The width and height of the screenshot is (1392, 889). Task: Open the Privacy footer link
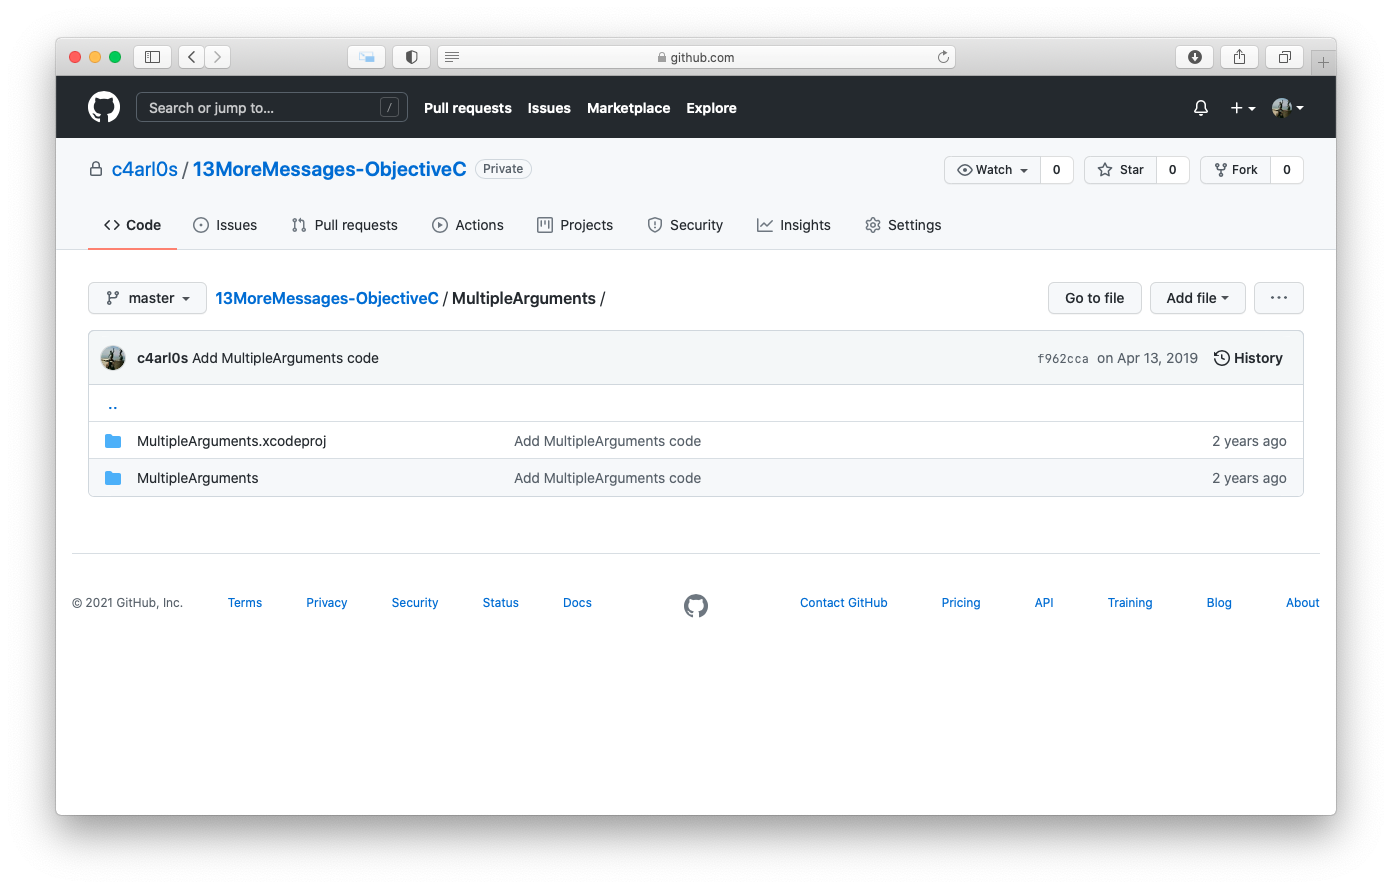point(327,603)
